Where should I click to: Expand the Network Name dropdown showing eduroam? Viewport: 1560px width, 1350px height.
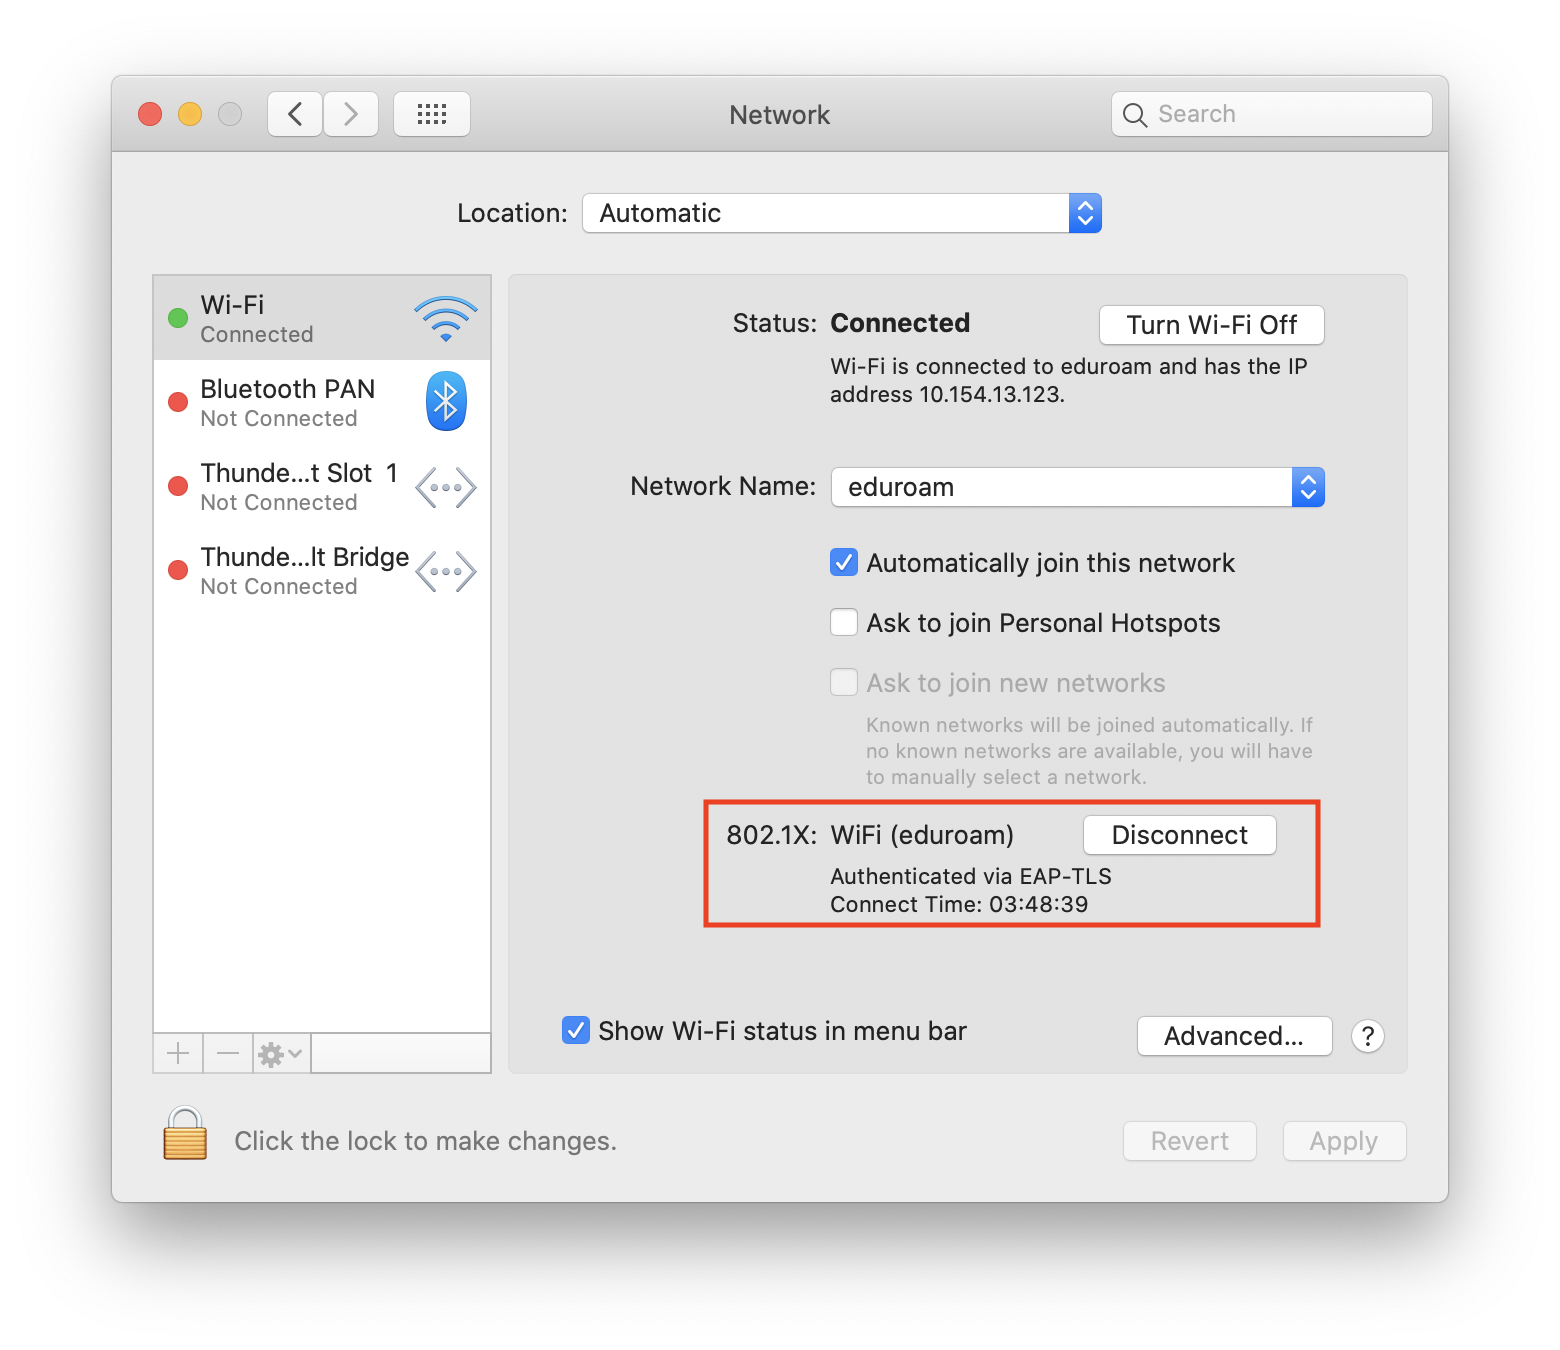pyautogui.click(x=1077, y=487)
